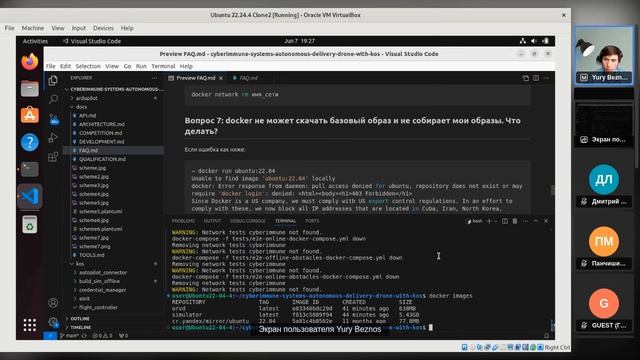Open the Search view in the activity bar
Screen dimensions: 640x360
(53, 99)
